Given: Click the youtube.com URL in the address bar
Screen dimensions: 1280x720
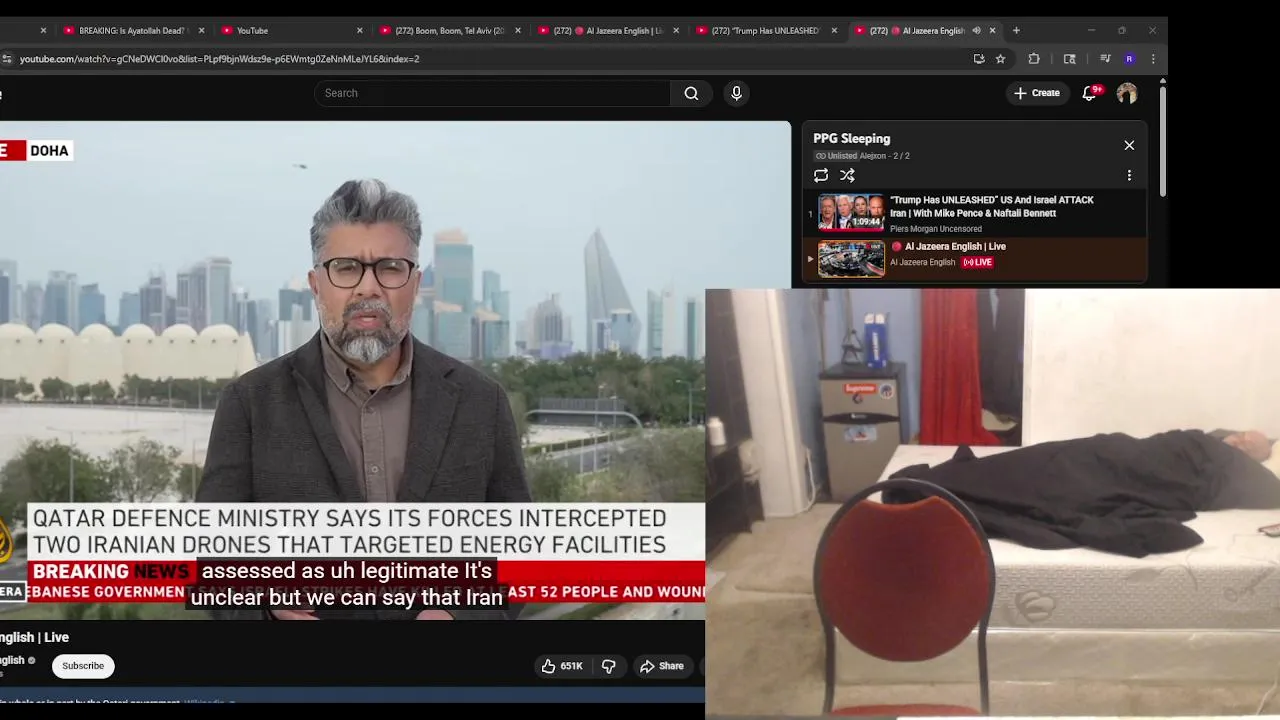Looking at the screenshot, I should pyautogui.click(x=219, y=59).
